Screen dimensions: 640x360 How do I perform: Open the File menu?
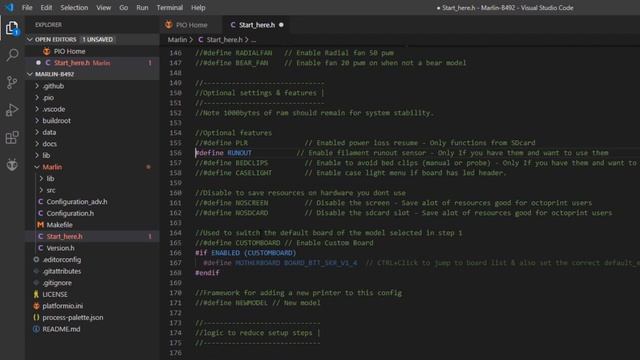(x=27, y=7)
